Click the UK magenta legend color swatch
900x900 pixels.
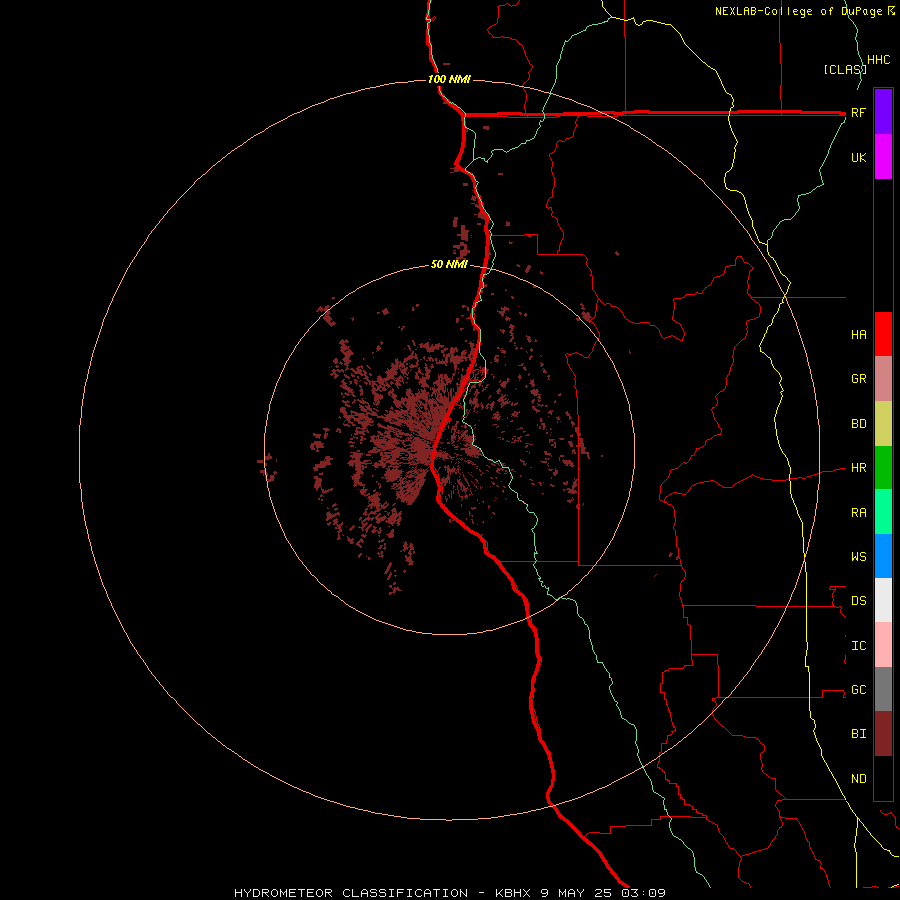(883, 157)
